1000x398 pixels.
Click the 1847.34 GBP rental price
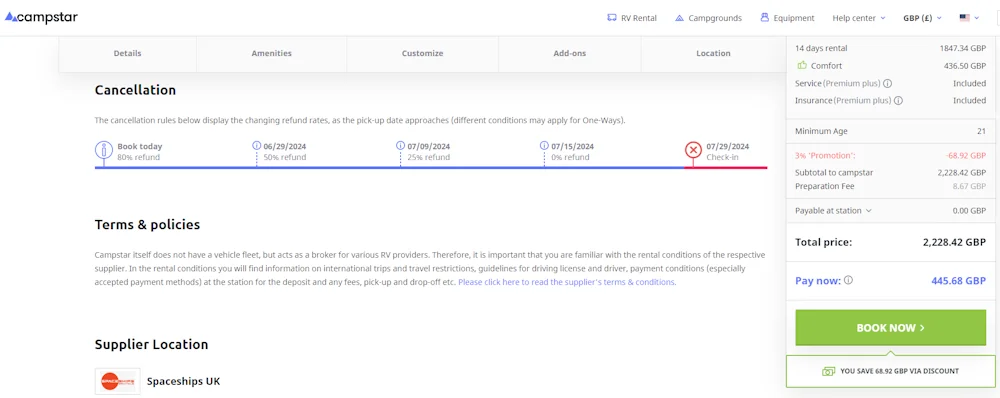pos(962,48)
